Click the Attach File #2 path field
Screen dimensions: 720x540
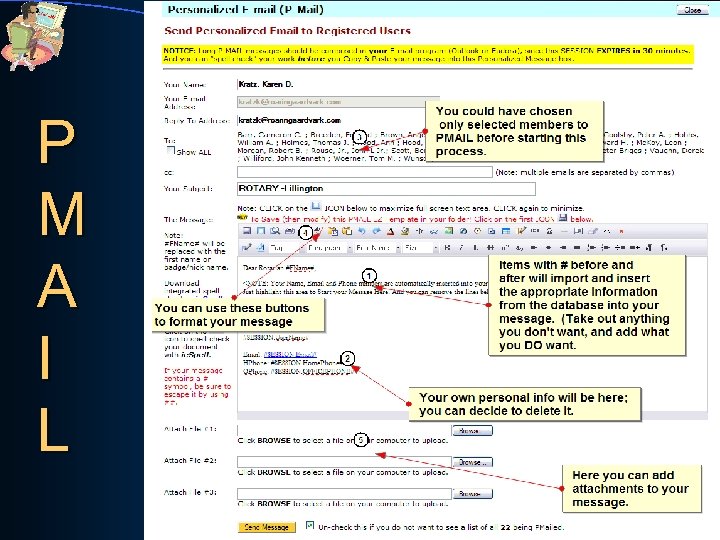[344, 462]
